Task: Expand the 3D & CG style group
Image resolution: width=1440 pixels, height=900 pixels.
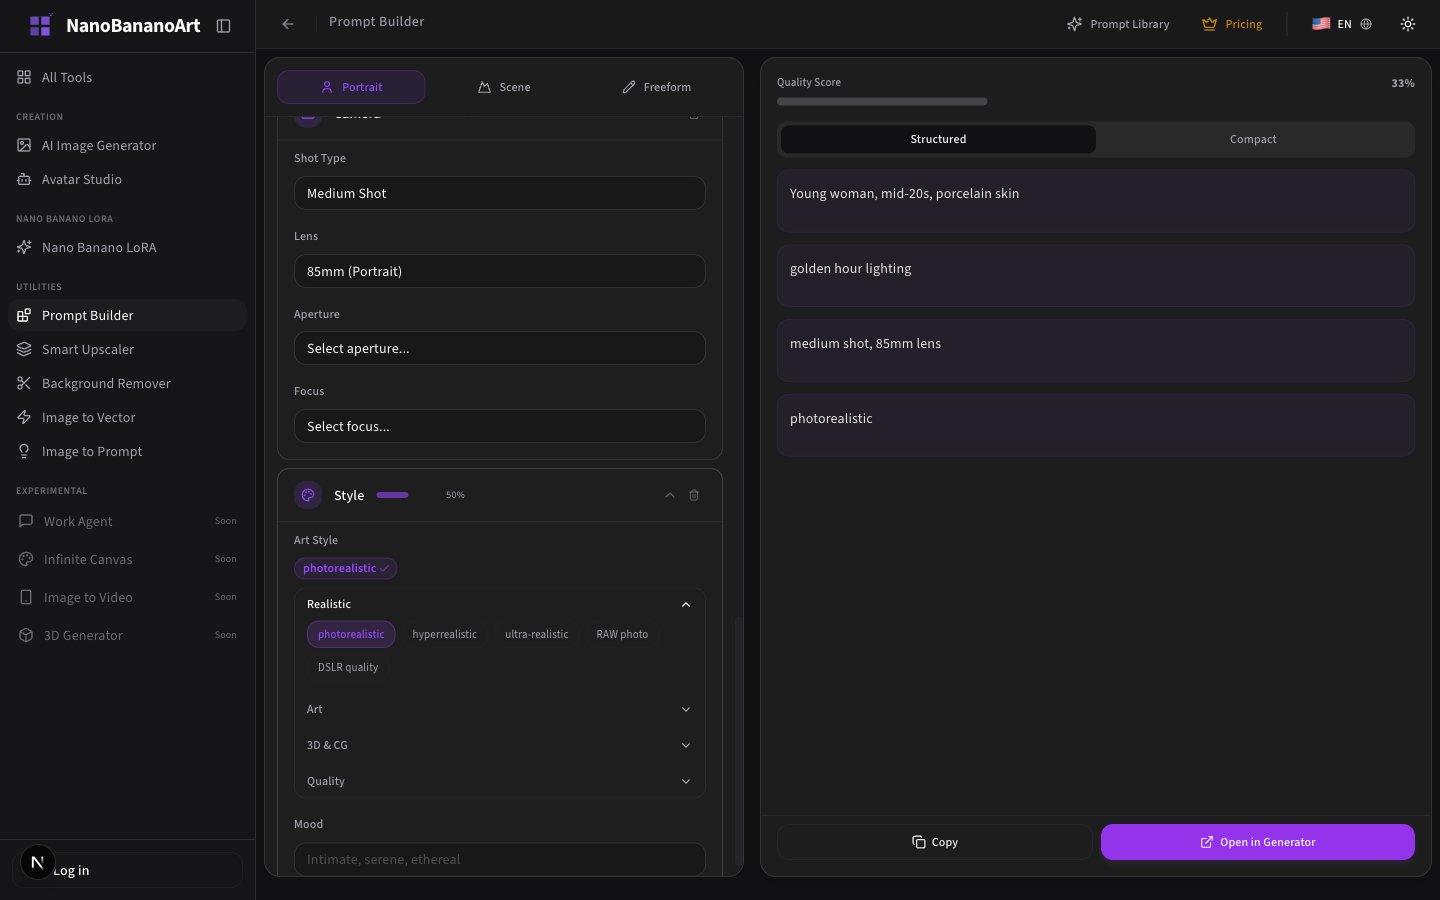Action: point(499,745)
